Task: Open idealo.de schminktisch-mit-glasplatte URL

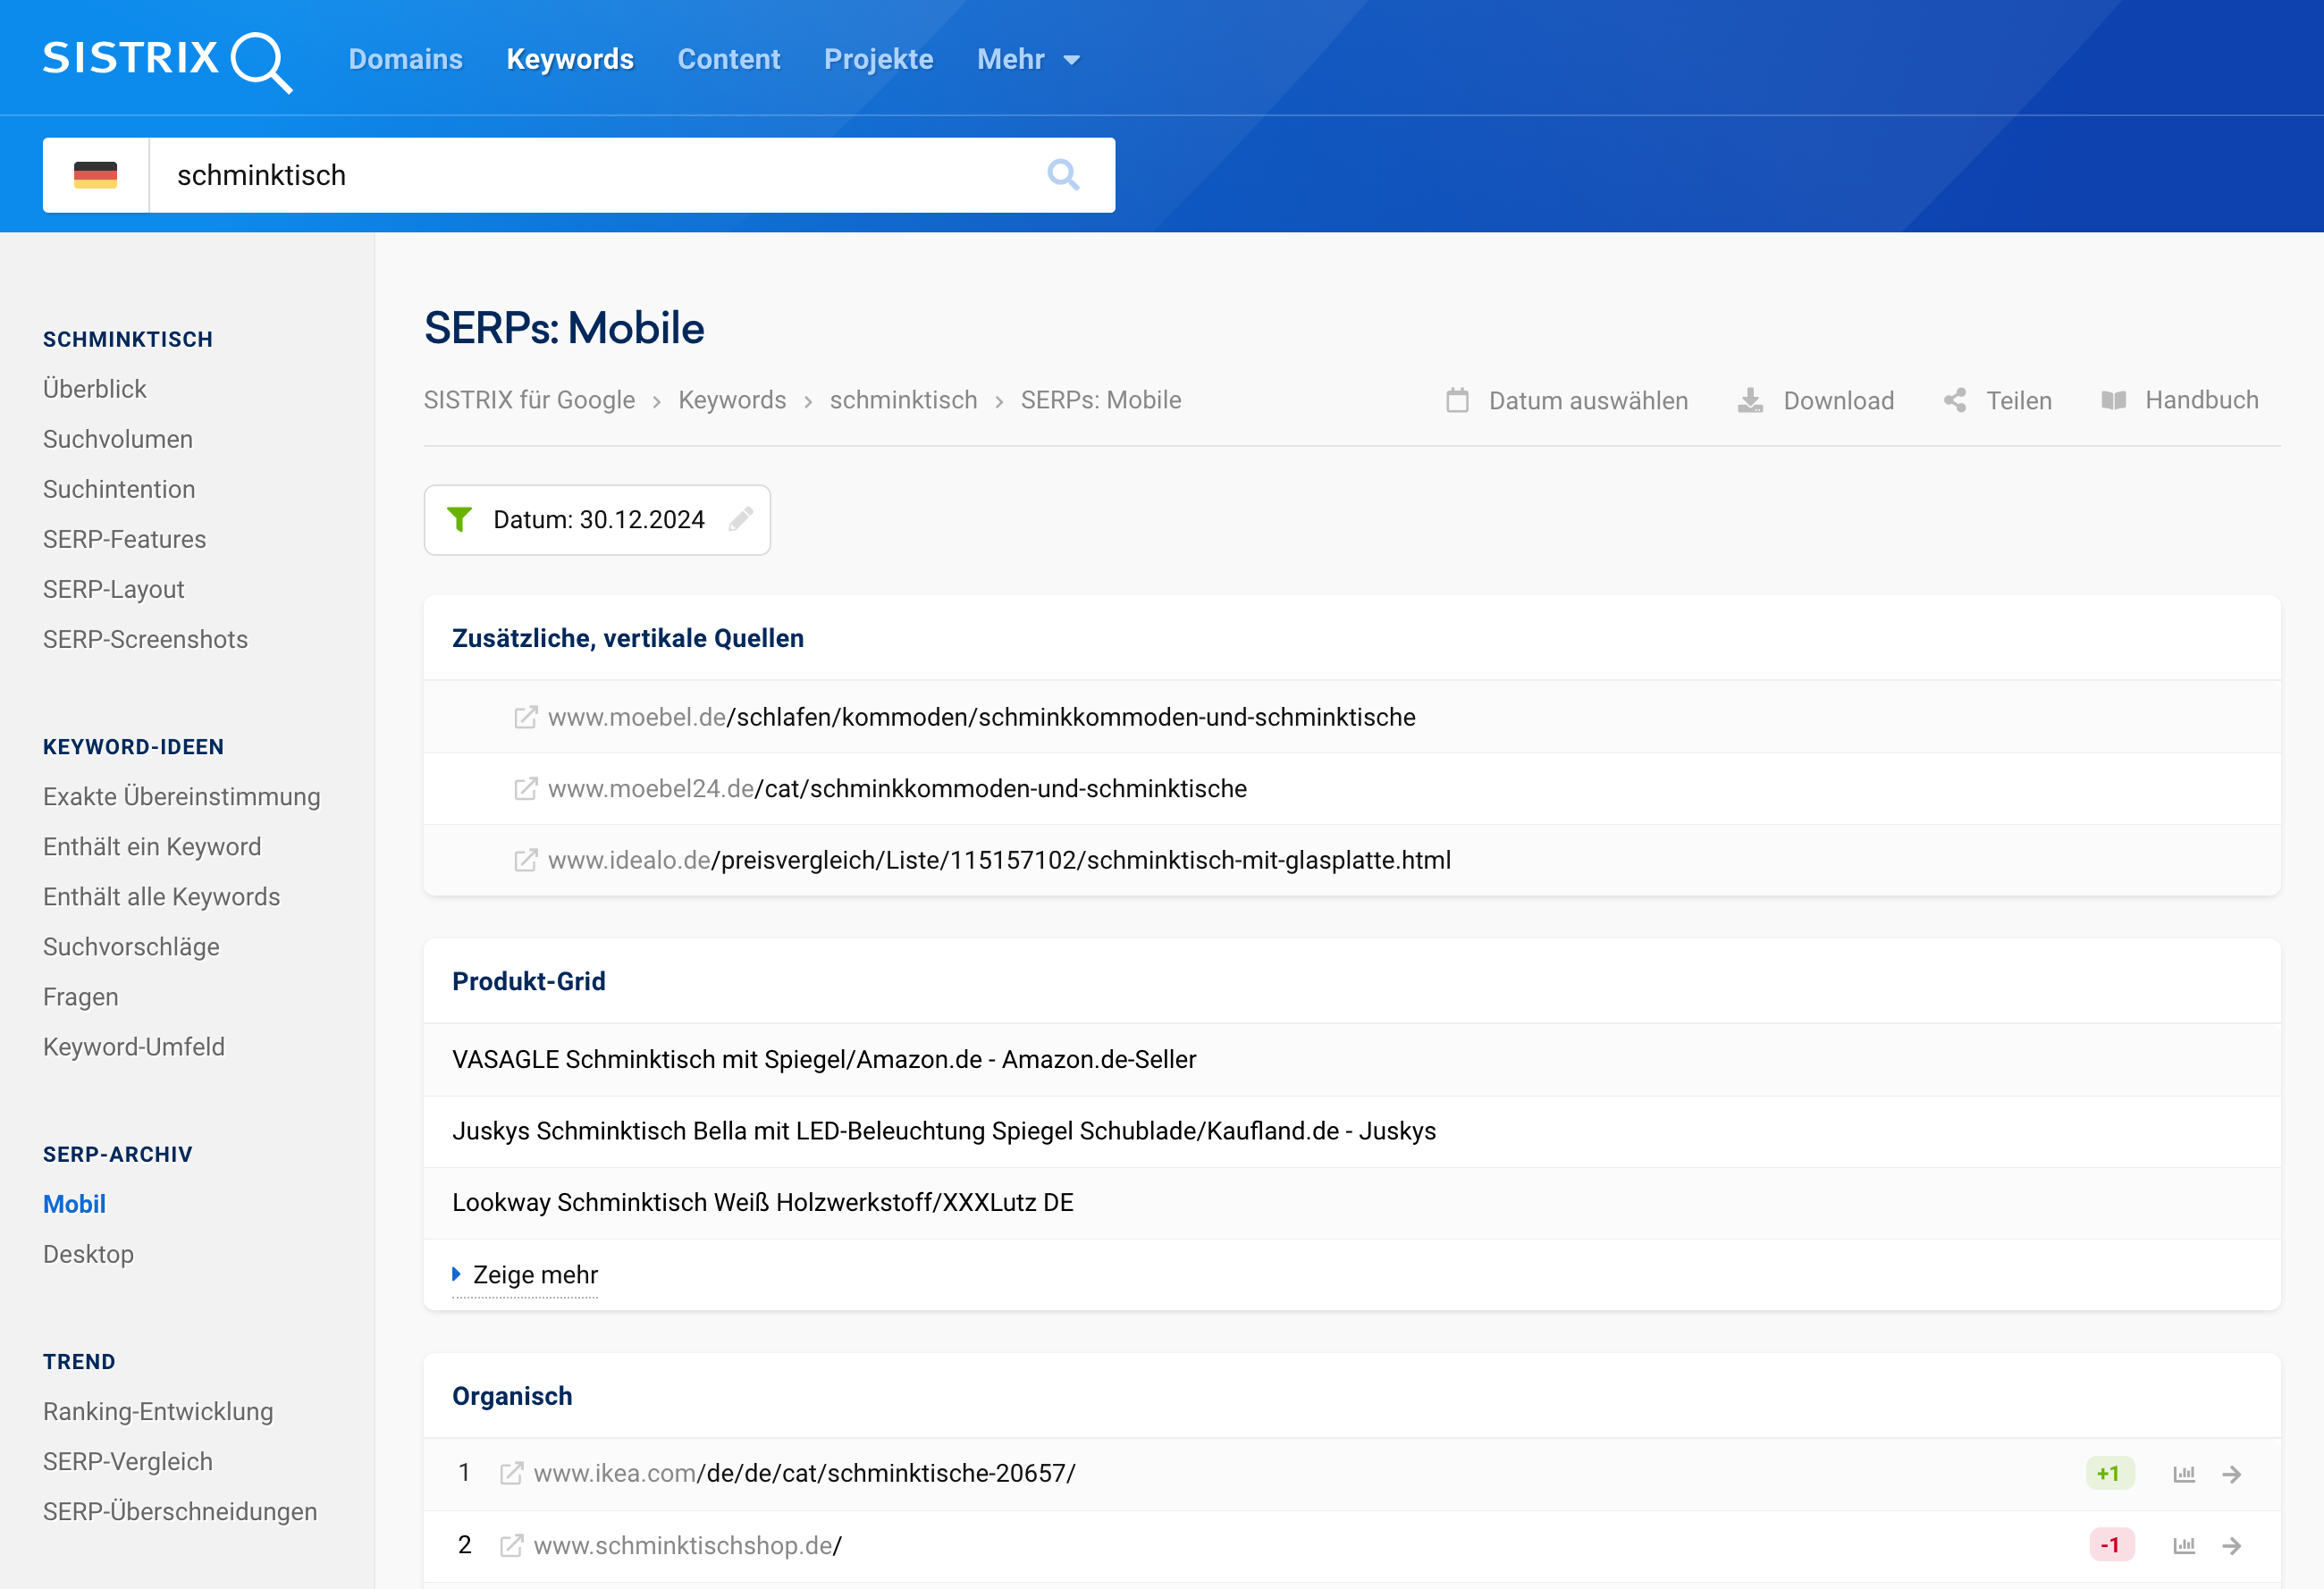Action: click(x=999, y=860)
